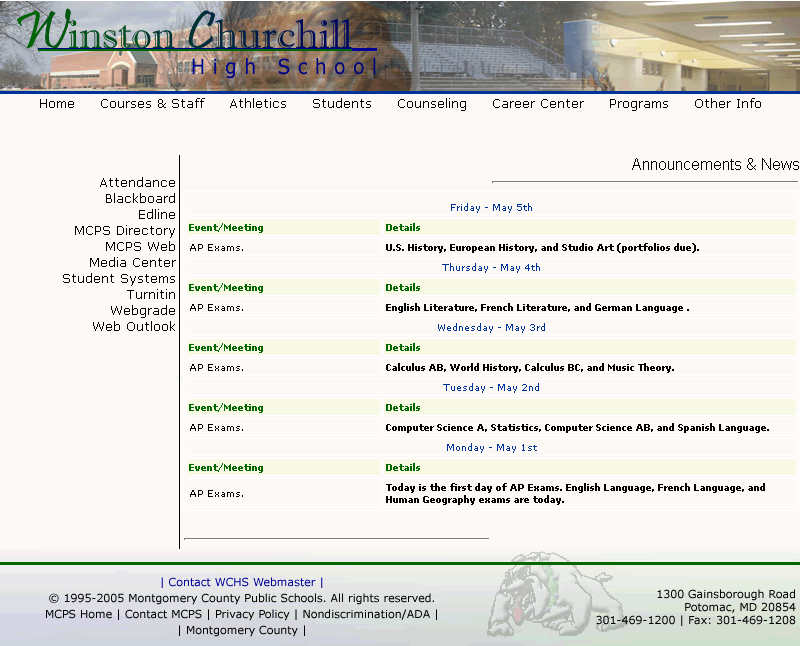Open the Attendance sidebar link
800x646 pixels.
click(137, 183)
